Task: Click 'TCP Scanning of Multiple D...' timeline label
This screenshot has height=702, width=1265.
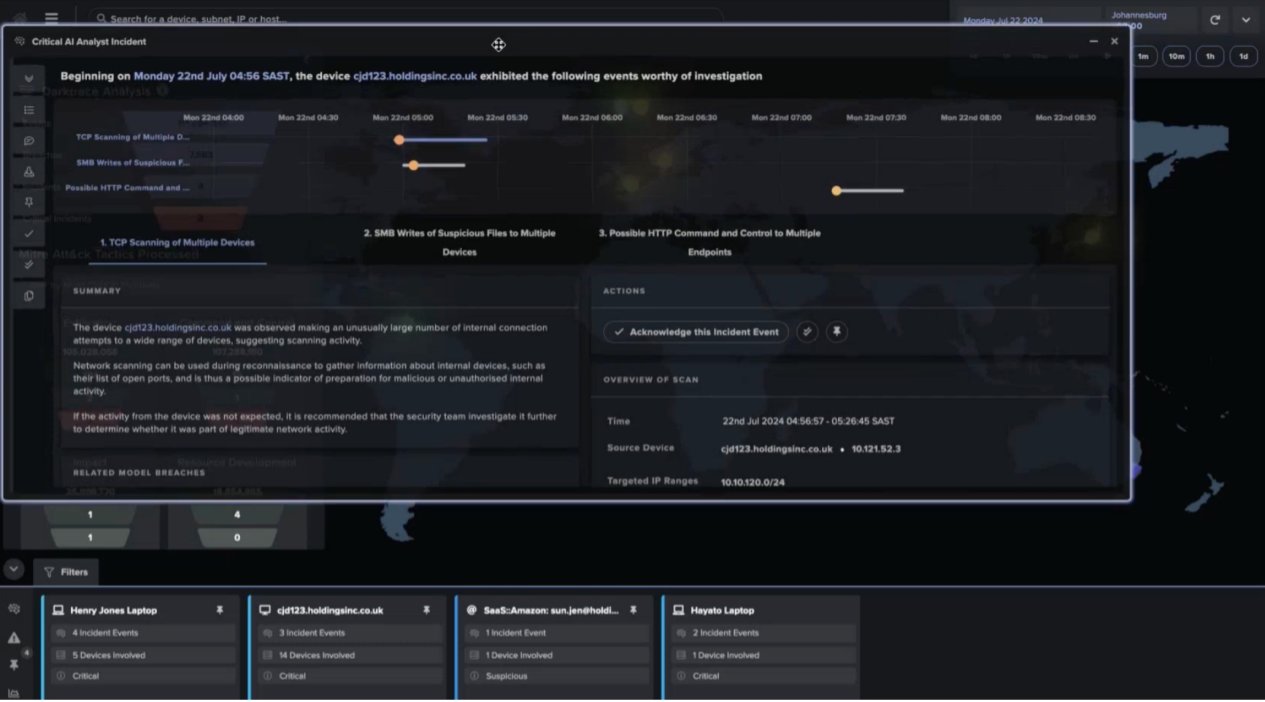Action: pos(132,137)
